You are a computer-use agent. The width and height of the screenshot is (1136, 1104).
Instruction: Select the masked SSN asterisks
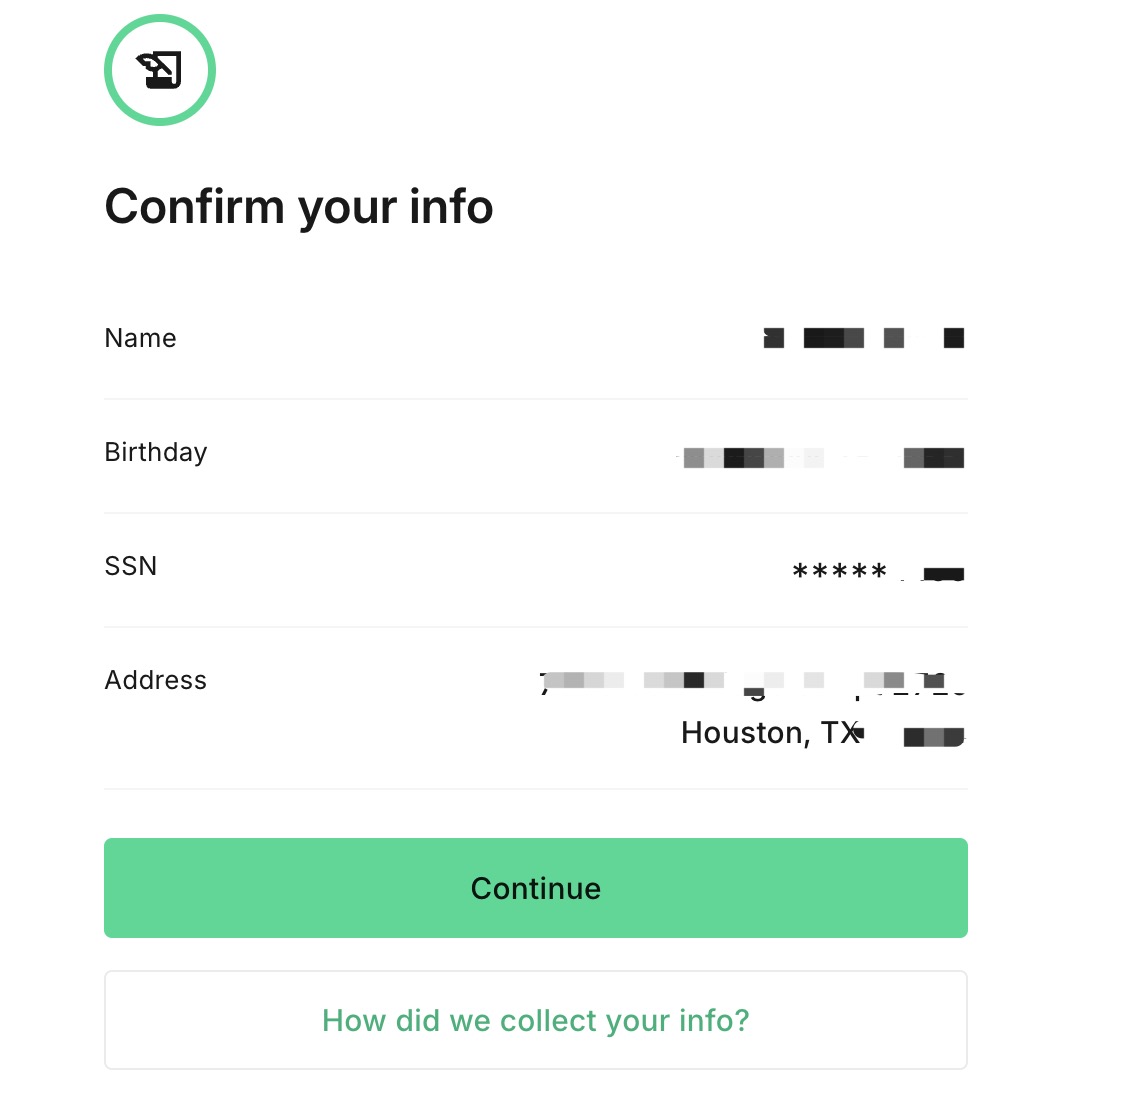(x=839, y=572)
